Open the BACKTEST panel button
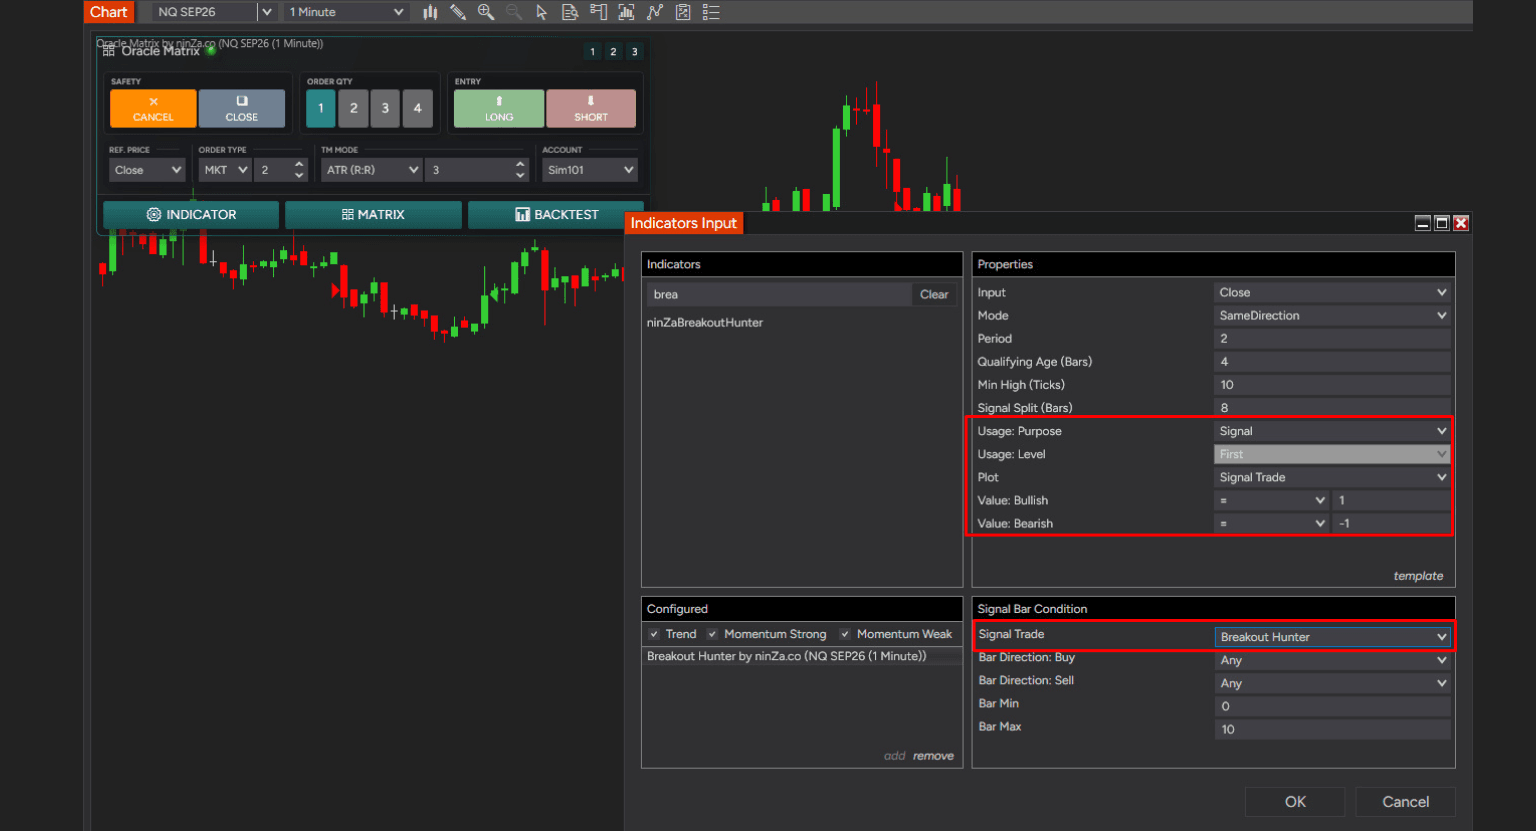The width and height of the screenshot is (1536, 831). tap(556, 215)
